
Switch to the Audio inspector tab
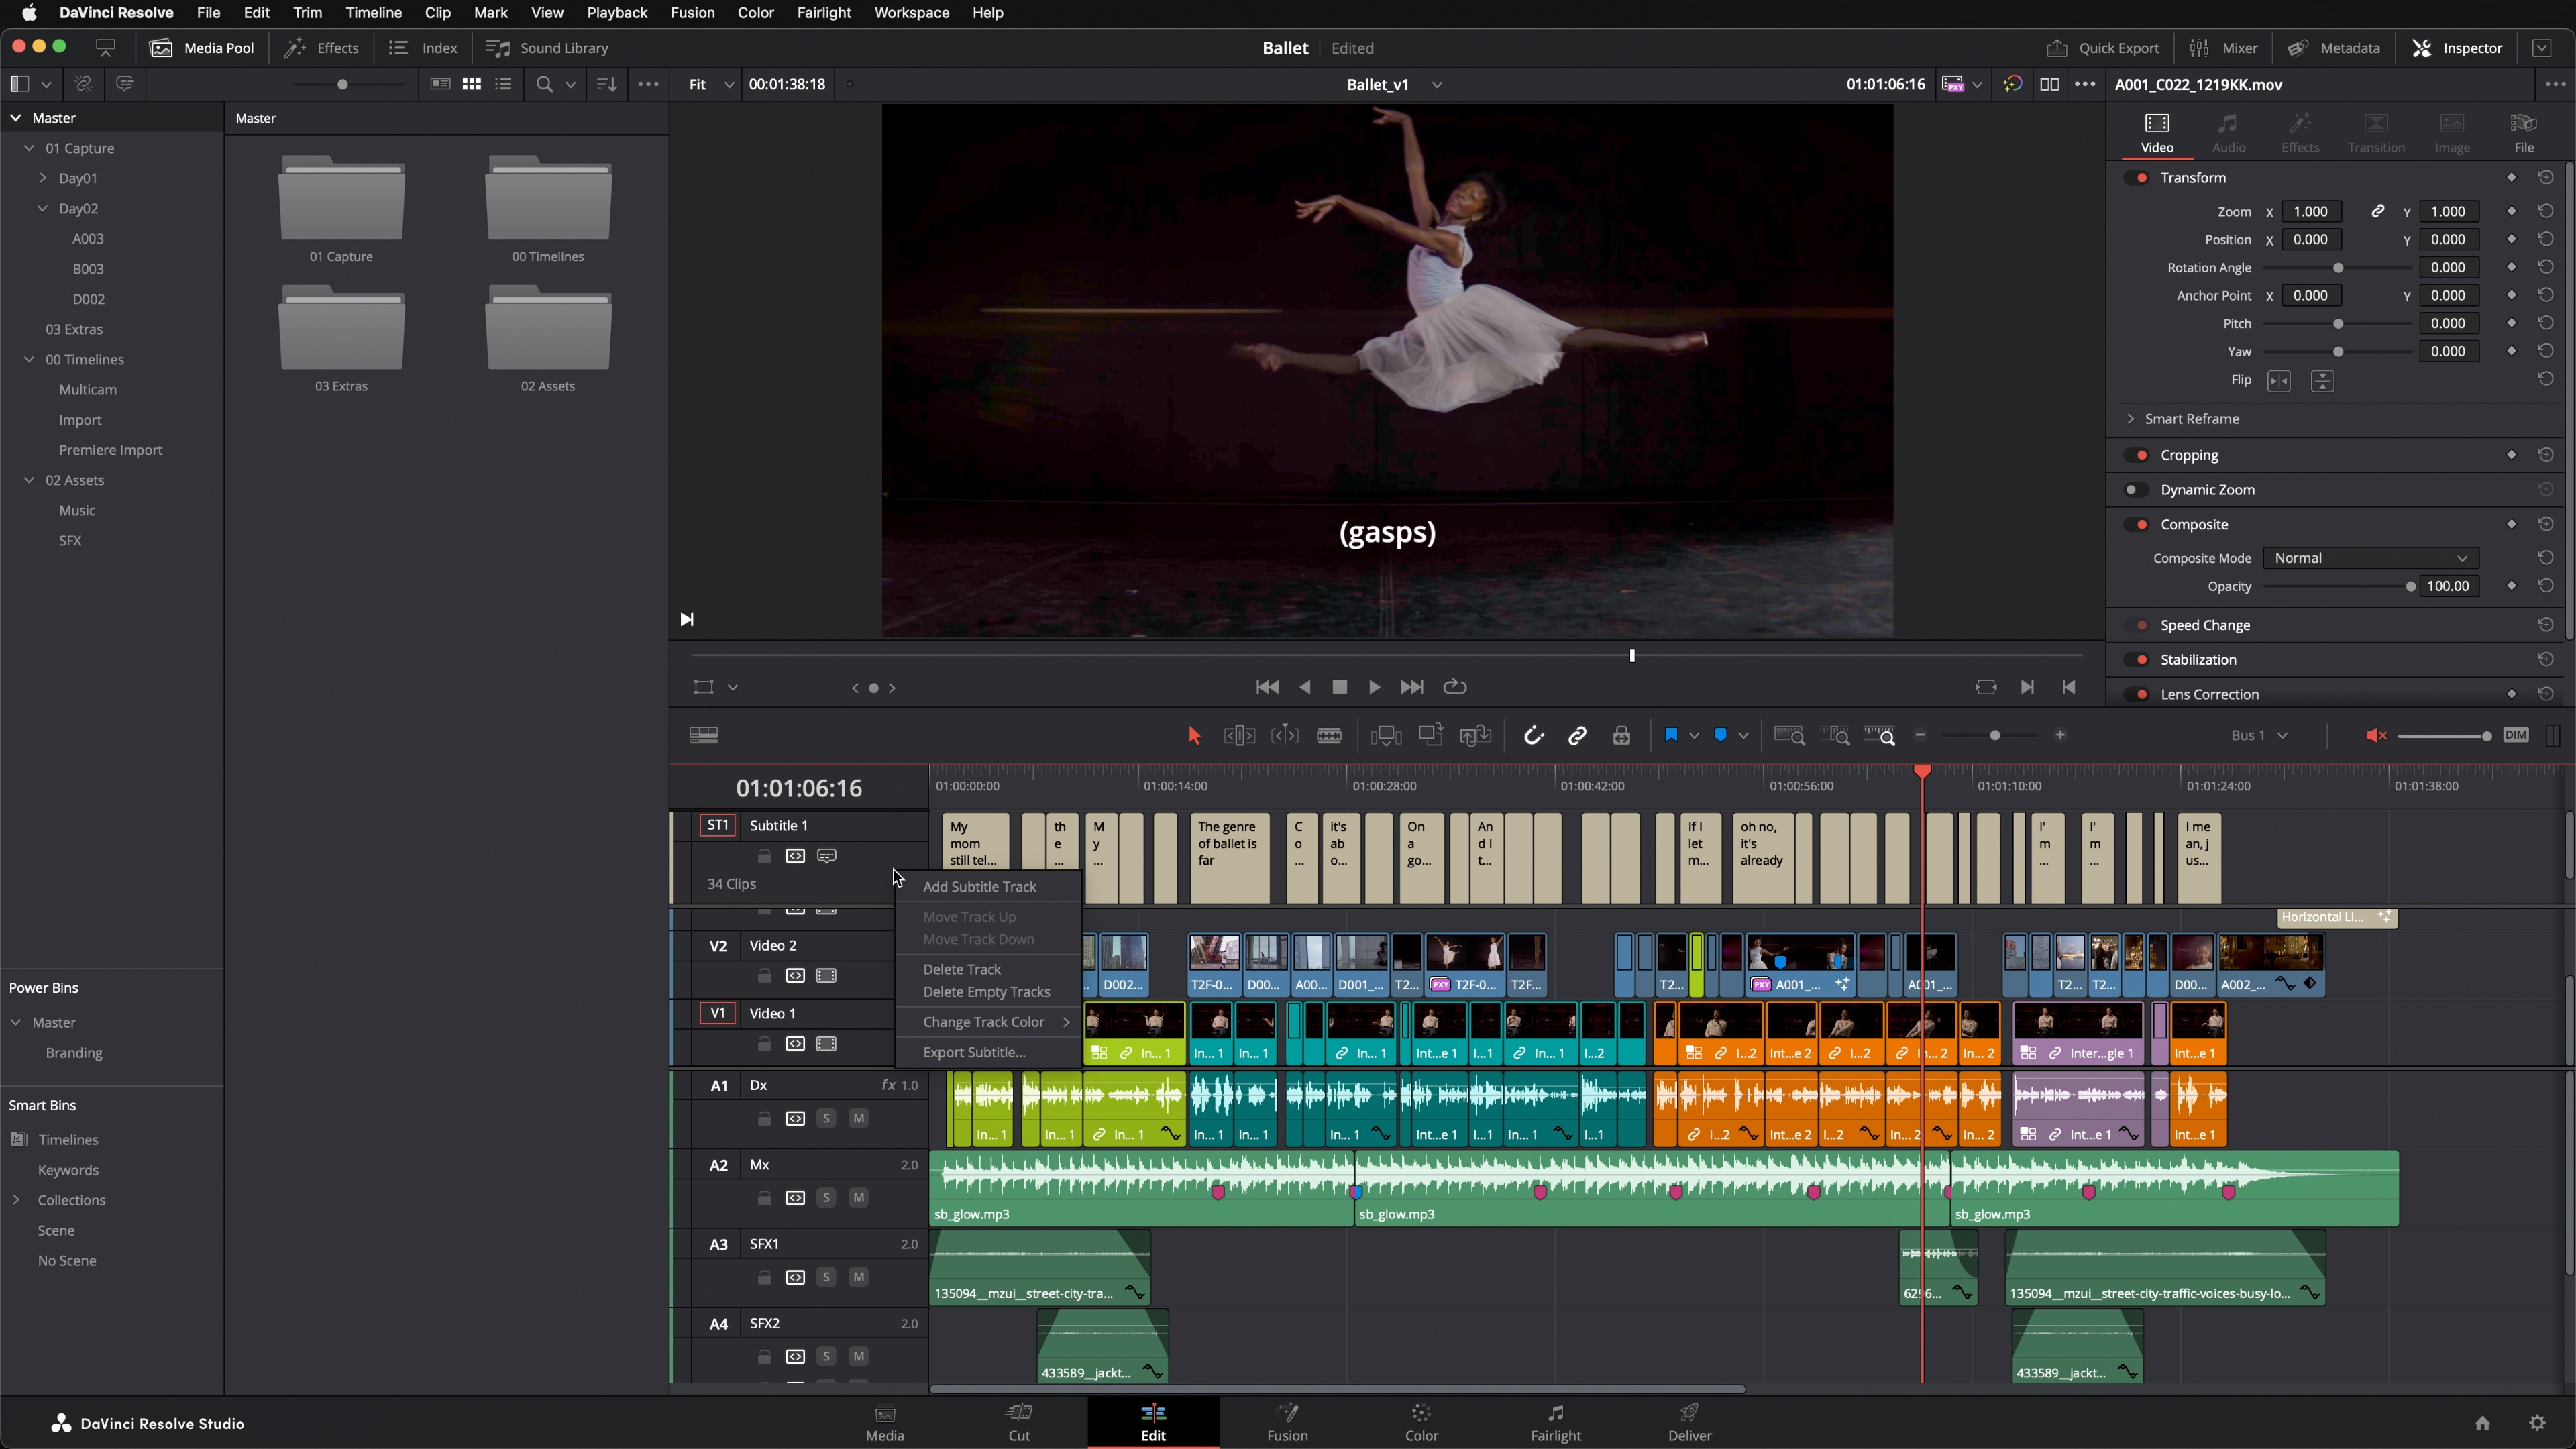tap(2228, 132)
